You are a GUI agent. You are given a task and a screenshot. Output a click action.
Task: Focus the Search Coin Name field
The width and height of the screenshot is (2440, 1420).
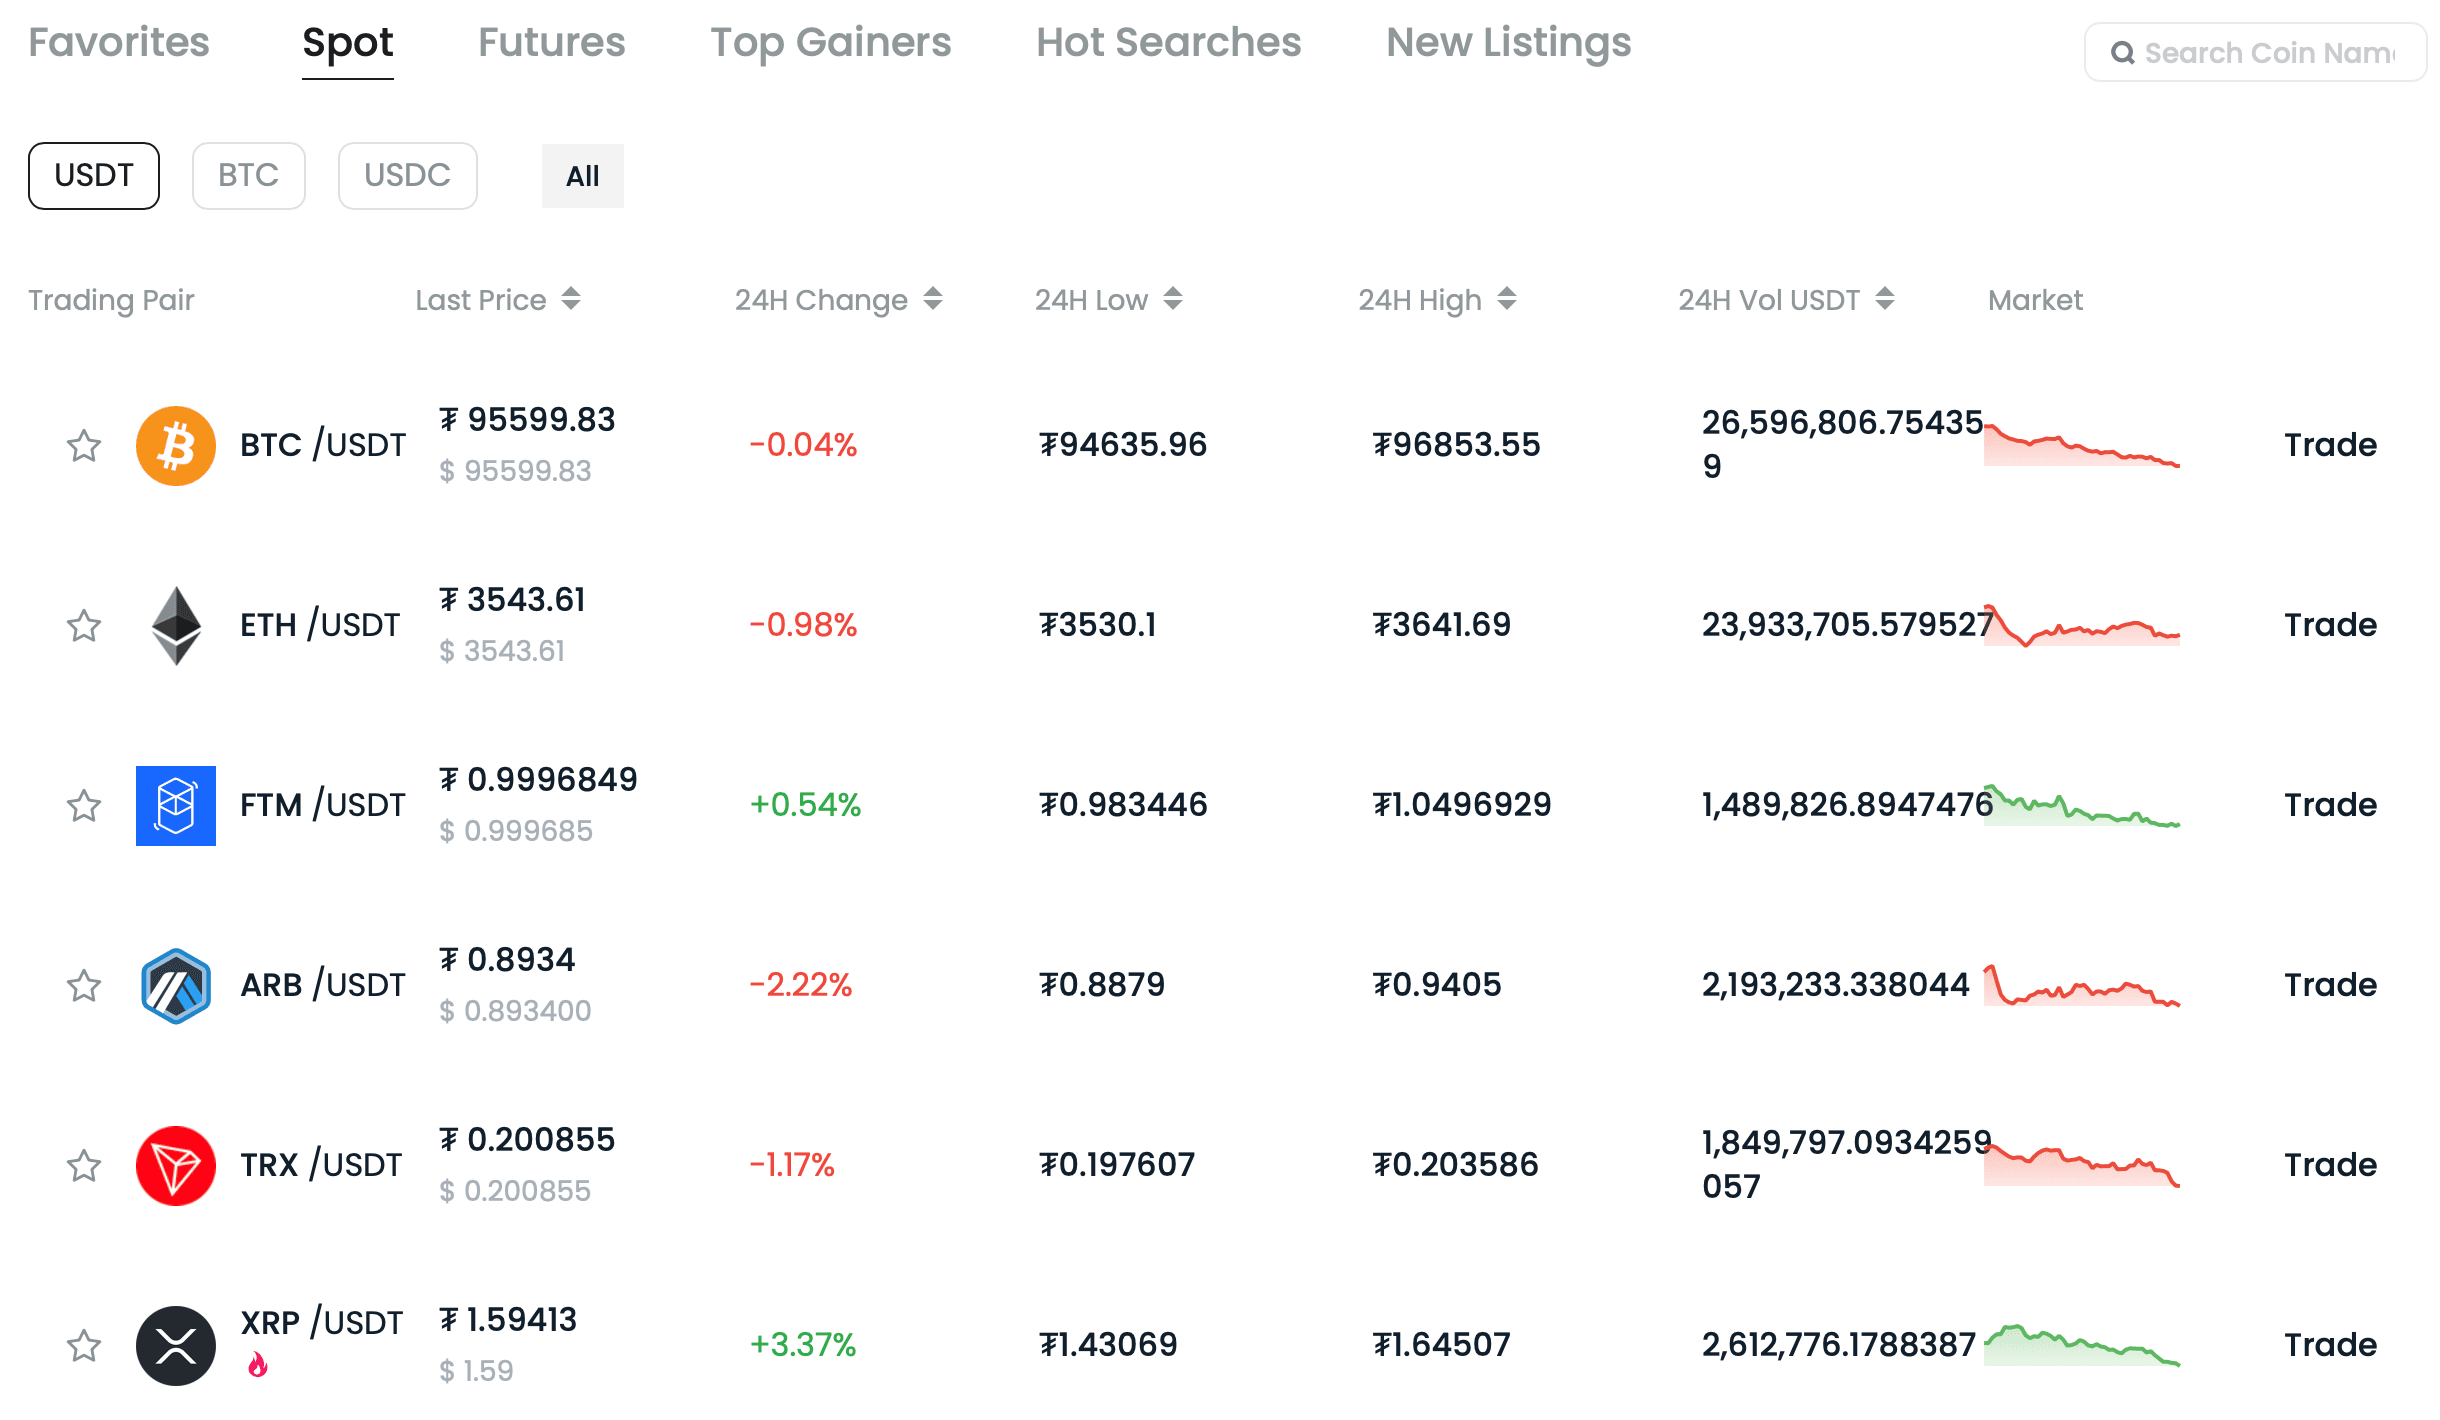(2270, 53)
